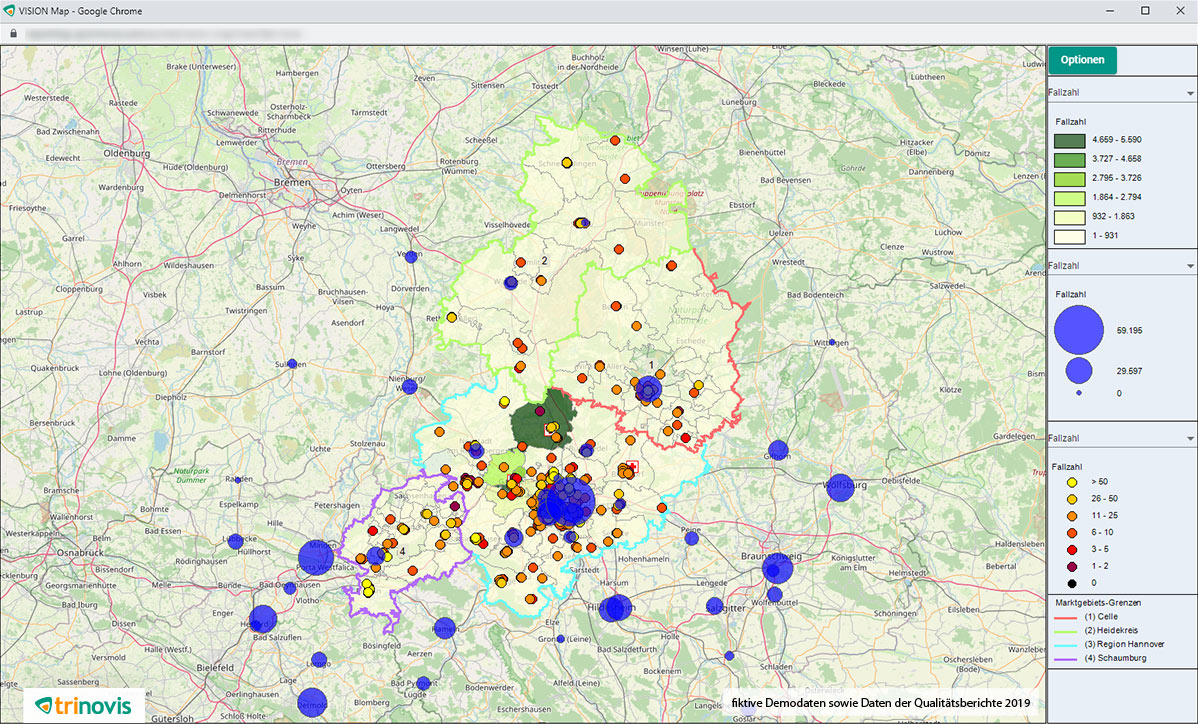The width and height of the screenshot is (1198, 724).
Task: Open Fallzahl dropdown above the colored dots legend
Action: pos(1189,439)
